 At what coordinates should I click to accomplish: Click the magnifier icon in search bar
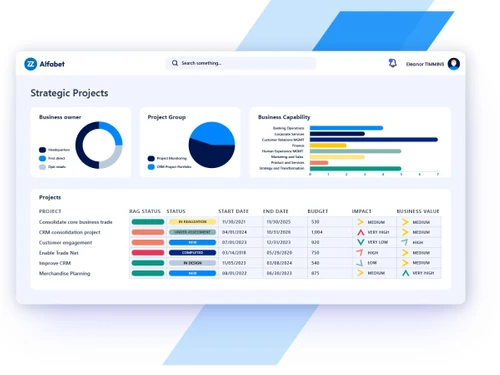(x=175, y=63)
